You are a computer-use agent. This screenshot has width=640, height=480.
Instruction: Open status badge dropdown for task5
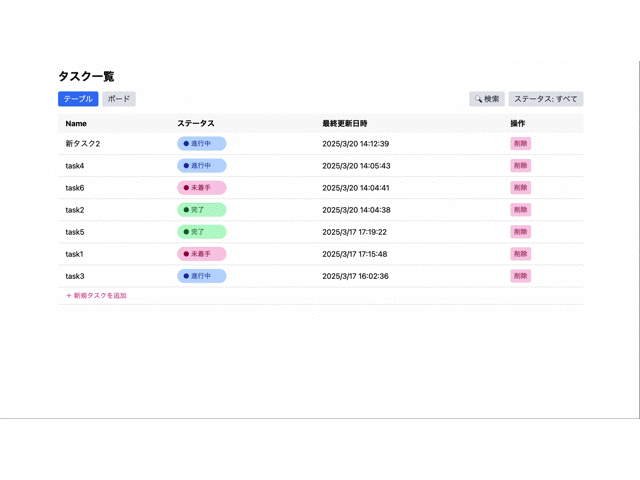point(202,232)
